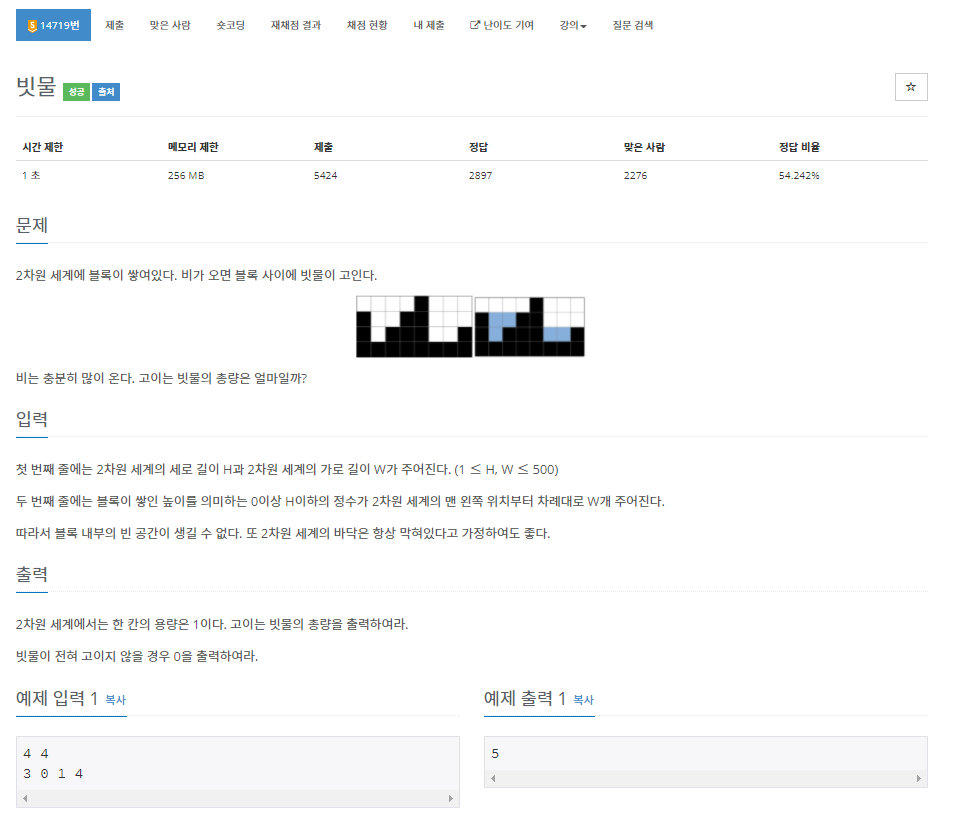Click the blue 출처 badge
Screen dimensions: 968x822
[x=106, y=92]
